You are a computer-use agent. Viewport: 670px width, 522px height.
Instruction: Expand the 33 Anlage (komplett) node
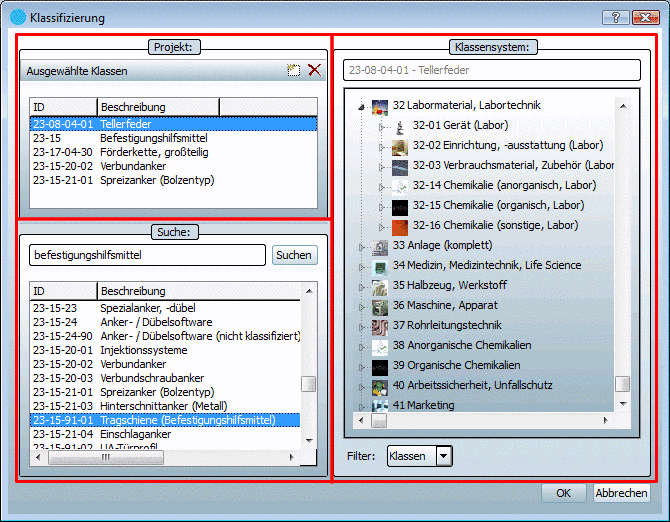coord(361,247)
